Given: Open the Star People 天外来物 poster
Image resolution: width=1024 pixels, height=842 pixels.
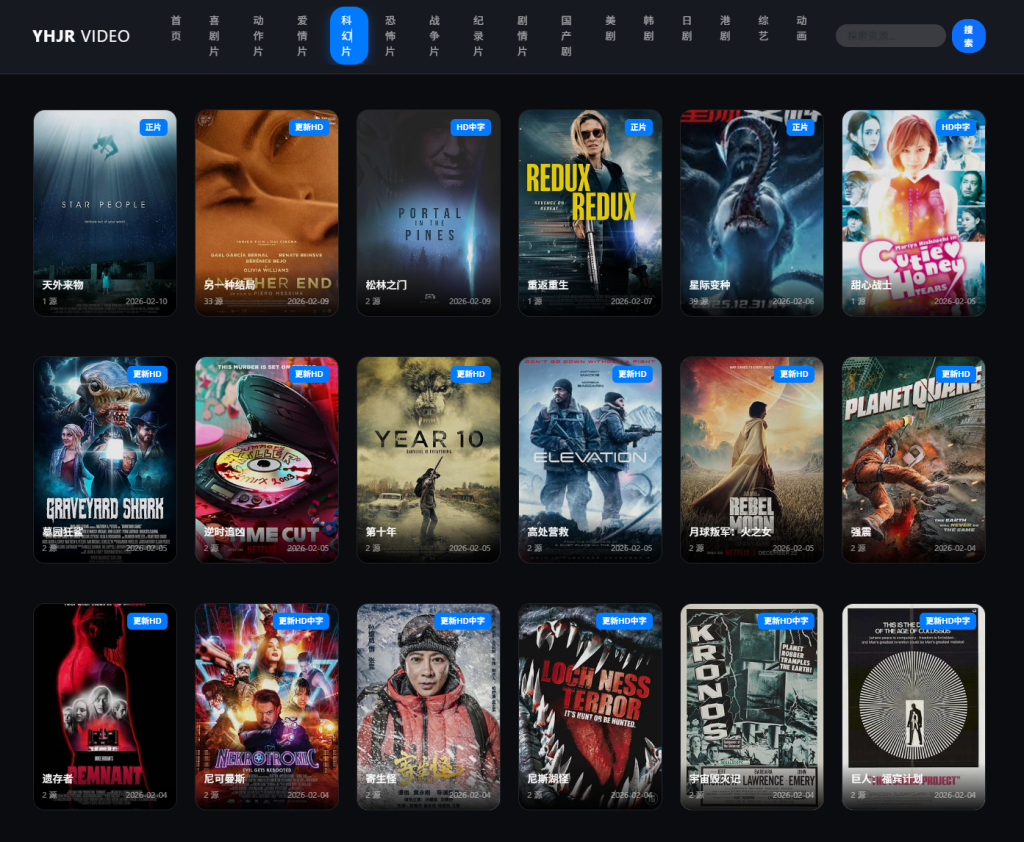Looking at the screenshot, I should click(x=105, y=212).
